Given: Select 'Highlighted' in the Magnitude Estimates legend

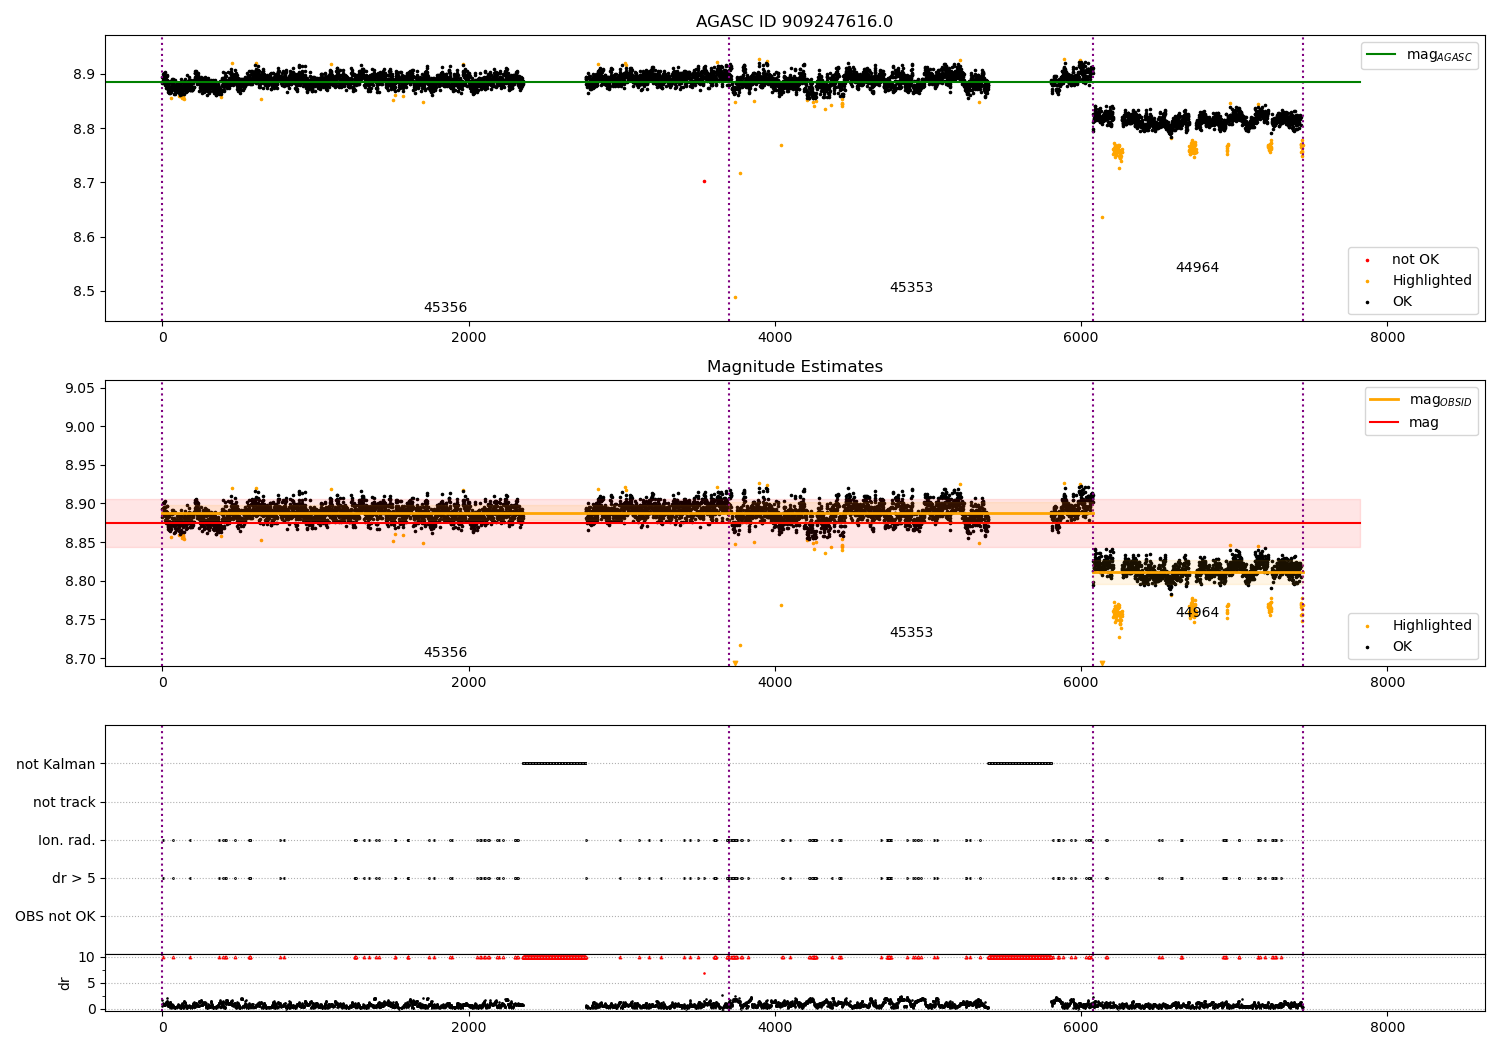Looking at the screenshot, I should 1432,626.
